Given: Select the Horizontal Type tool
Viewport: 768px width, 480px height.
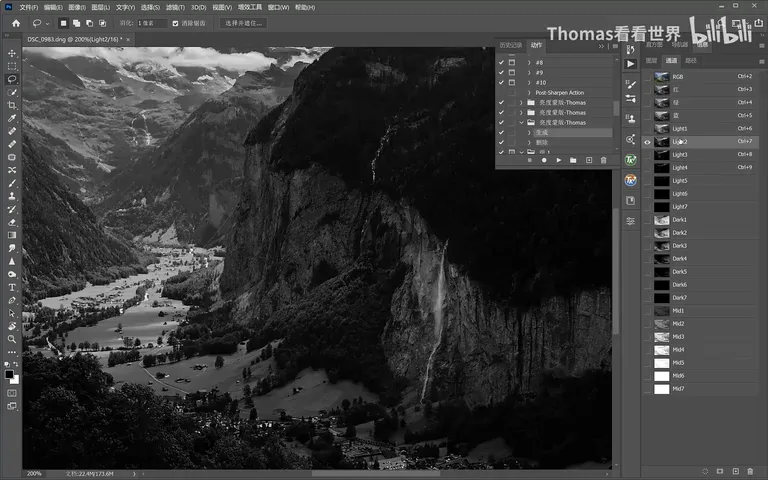Looking at the screenshot, I should point(12,287).
